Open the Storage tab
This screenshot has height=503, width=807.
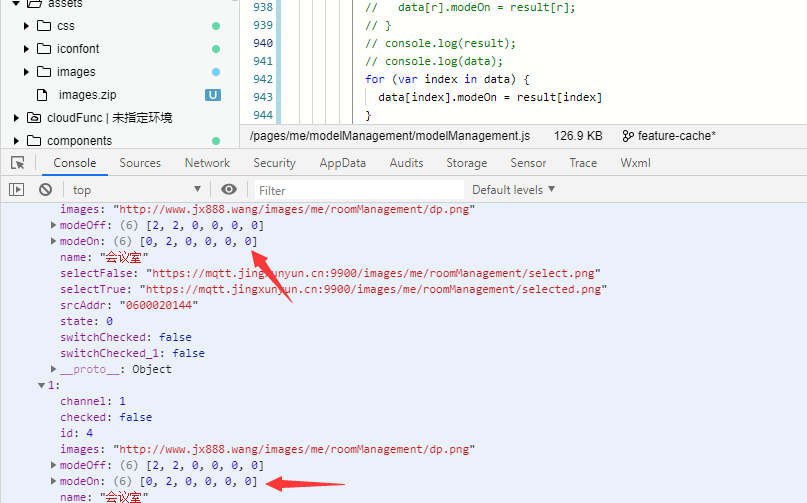(466, 163)
